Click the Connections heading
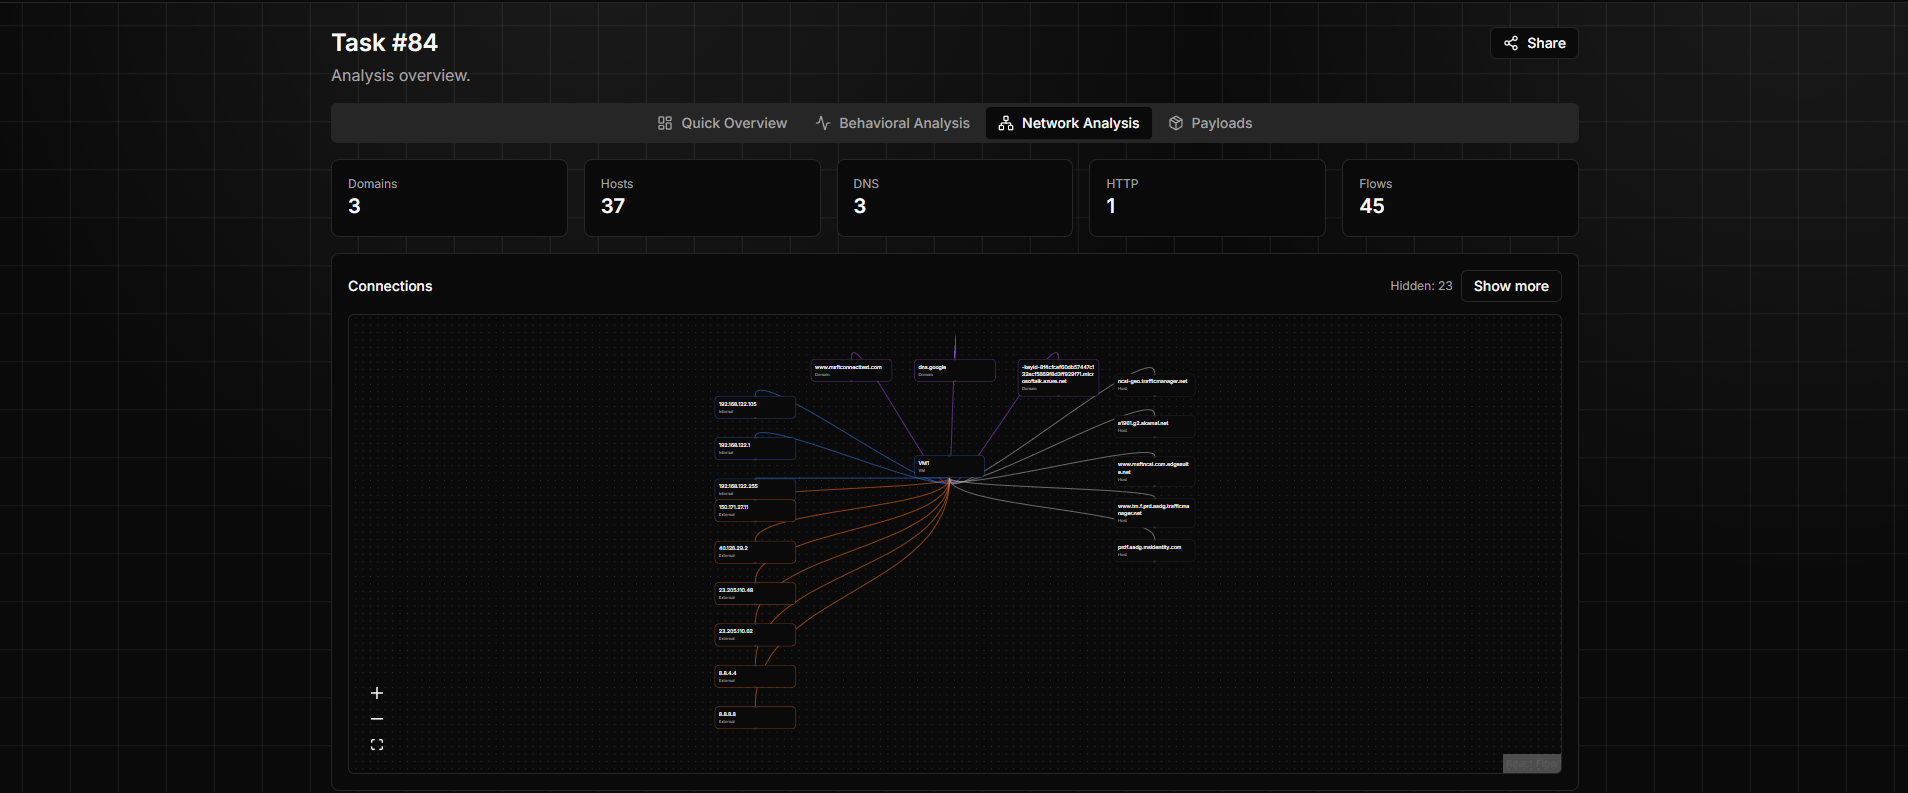Image resolution: width=1908 pixels, height=793 pixels. 390,286
